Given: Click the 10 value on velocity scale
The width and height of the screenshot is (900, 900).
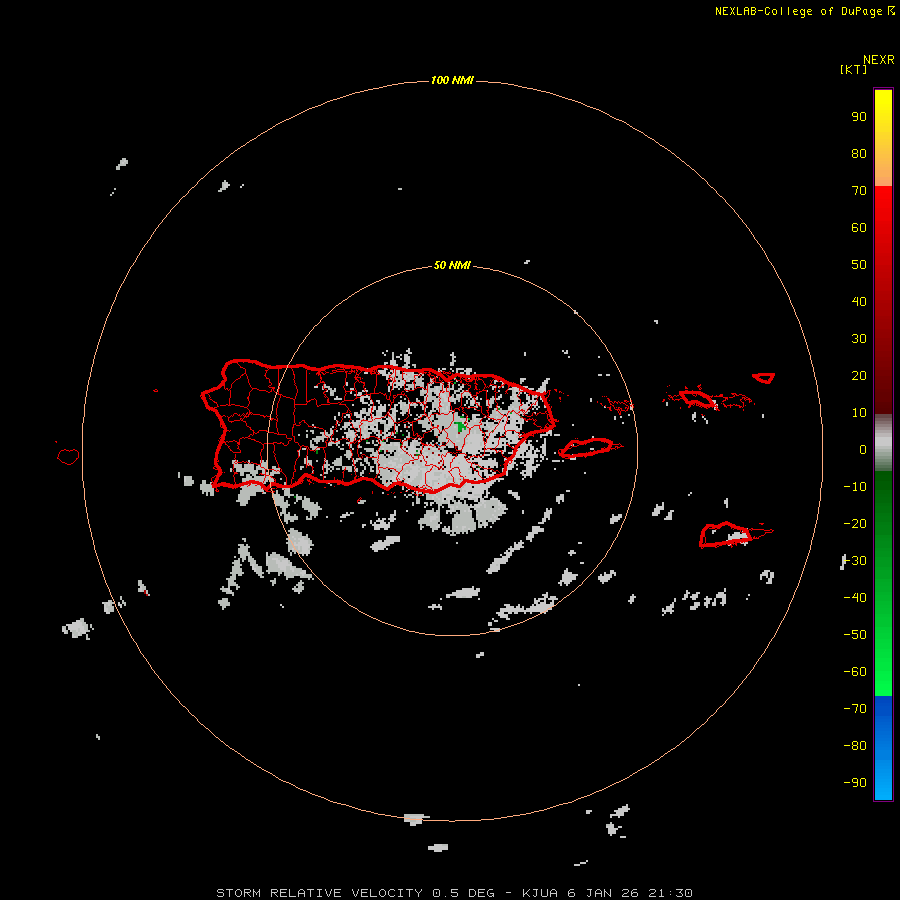Looking at the screenshot, I should [x=859, y=413].
